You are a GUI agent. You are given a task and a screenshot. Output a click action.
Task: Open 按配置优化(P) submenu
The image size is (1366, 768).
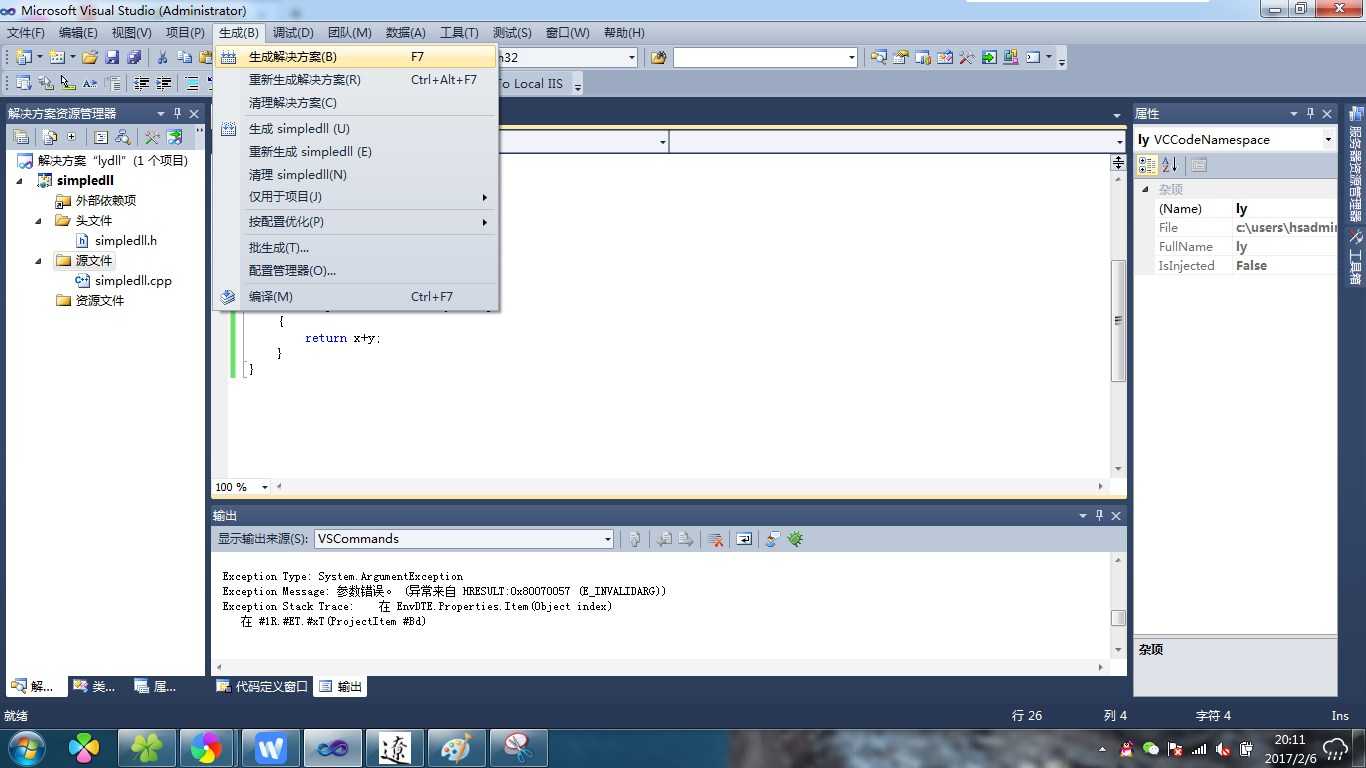[x=356, y=222]
